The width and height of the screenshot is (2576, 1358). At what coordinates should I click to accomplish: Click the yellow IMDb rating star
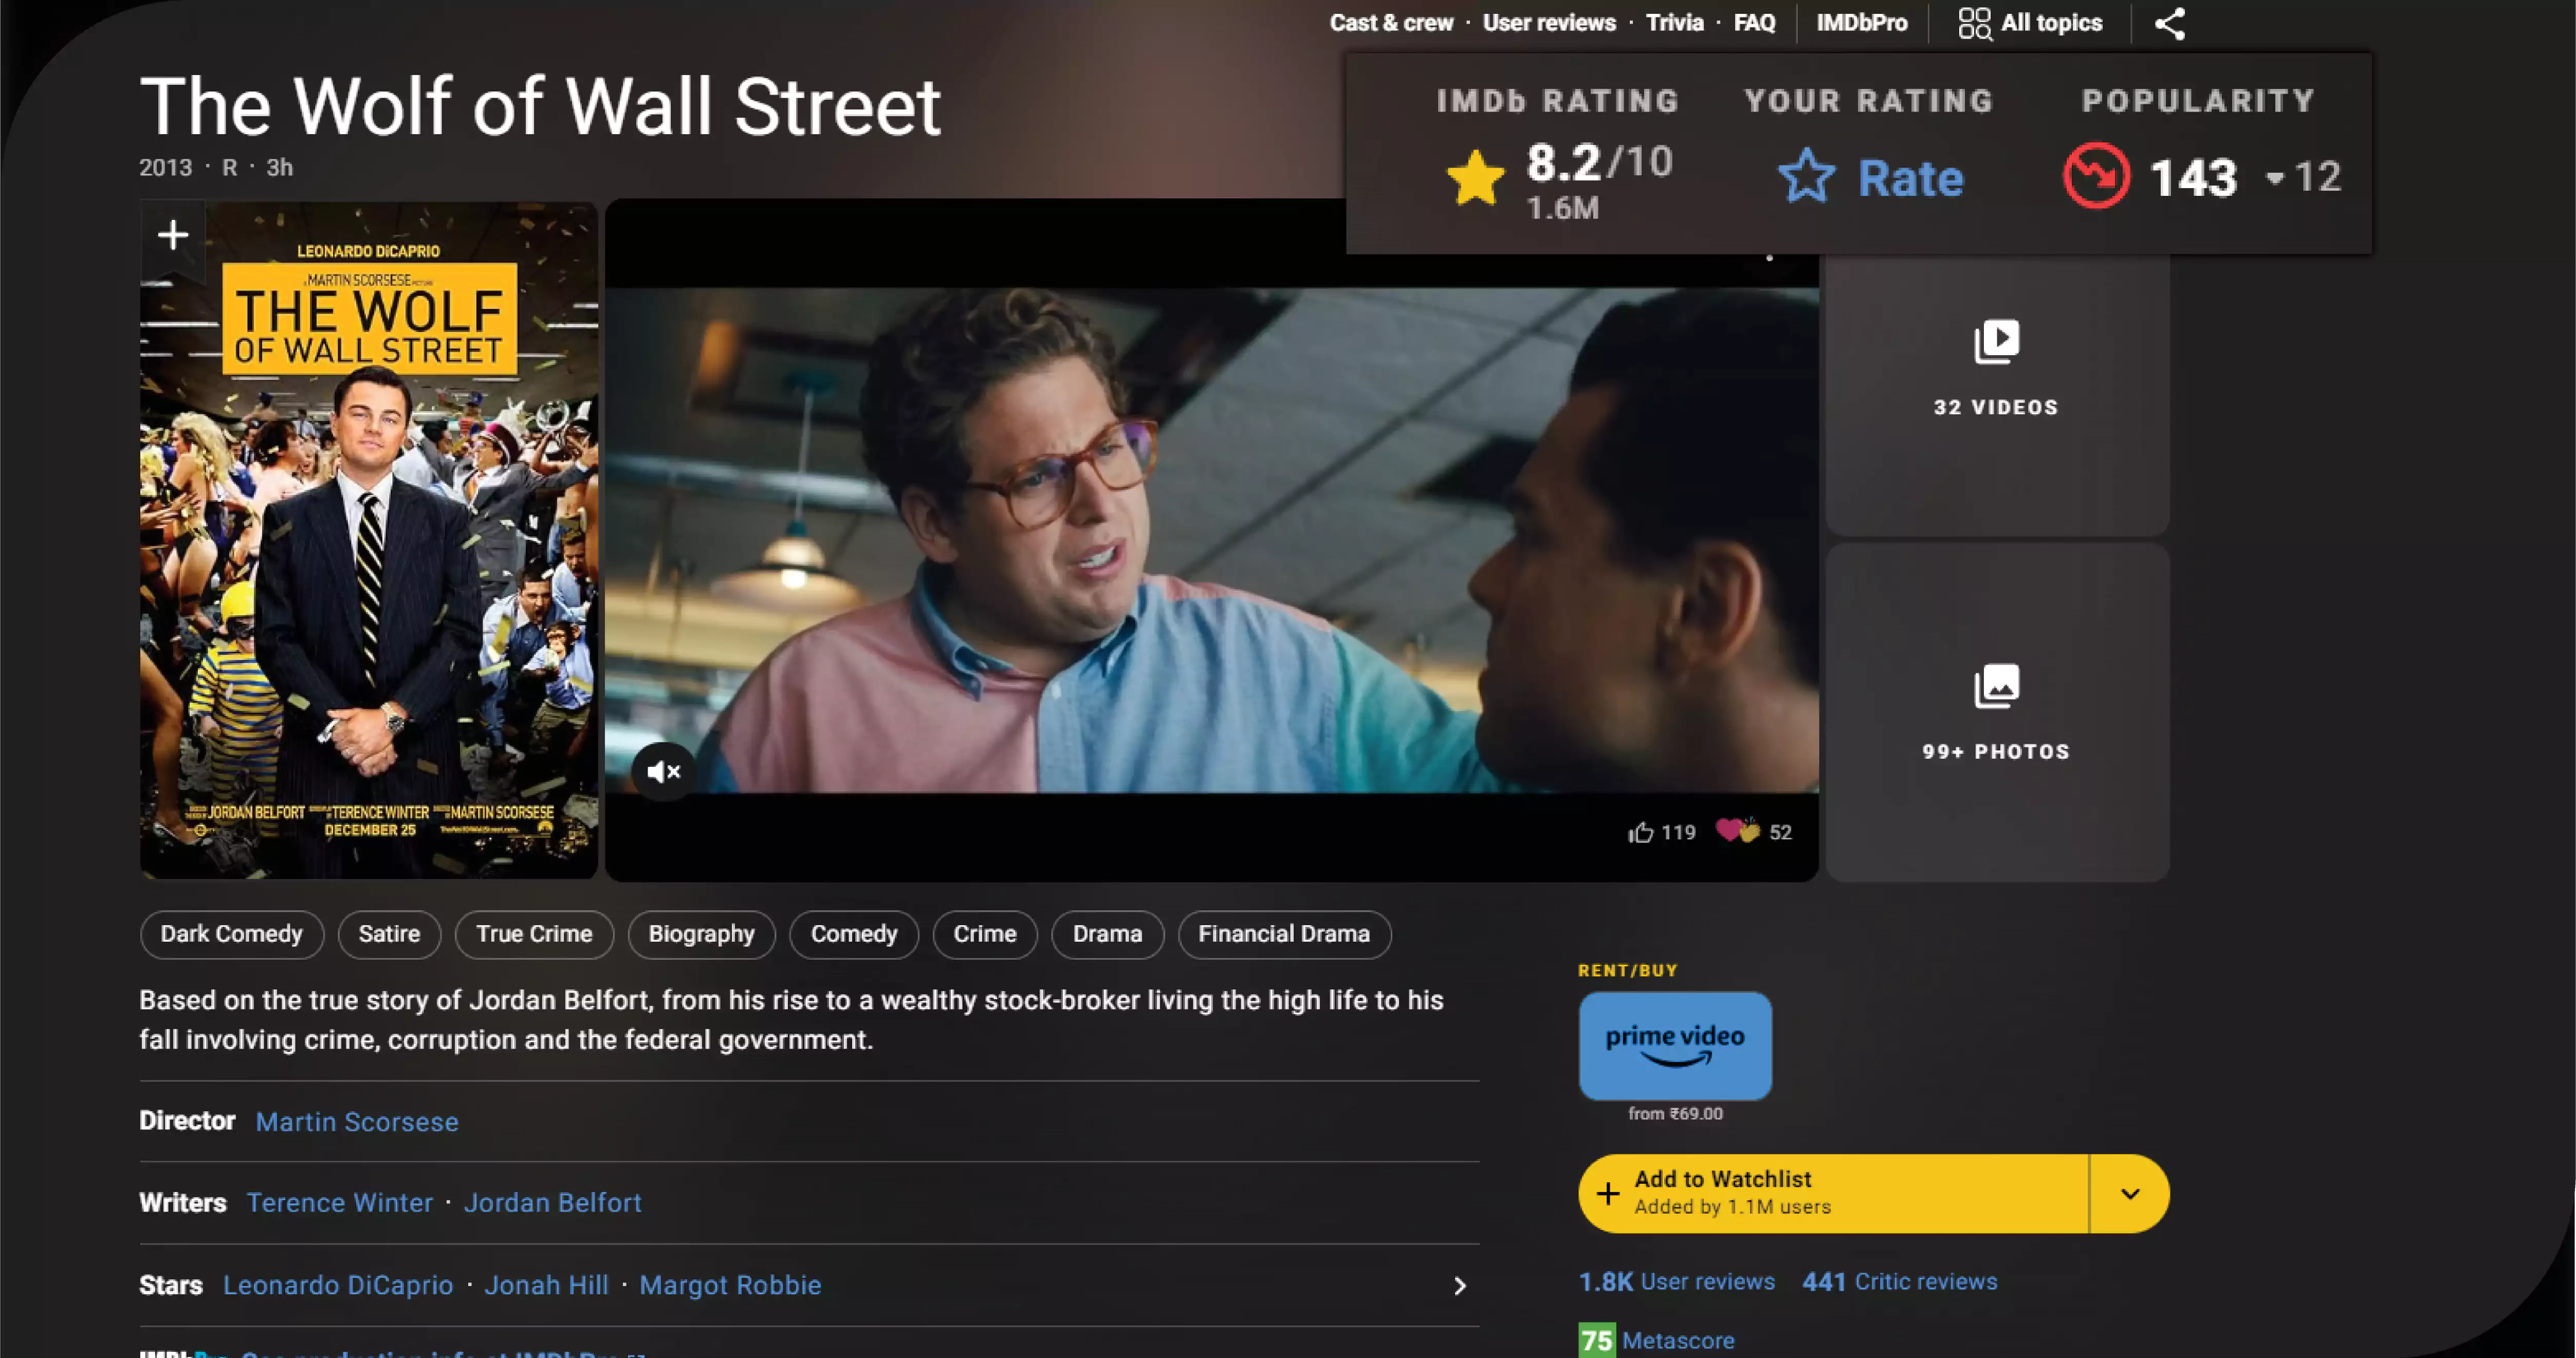pyautogui.click(x=1475, y=178)
